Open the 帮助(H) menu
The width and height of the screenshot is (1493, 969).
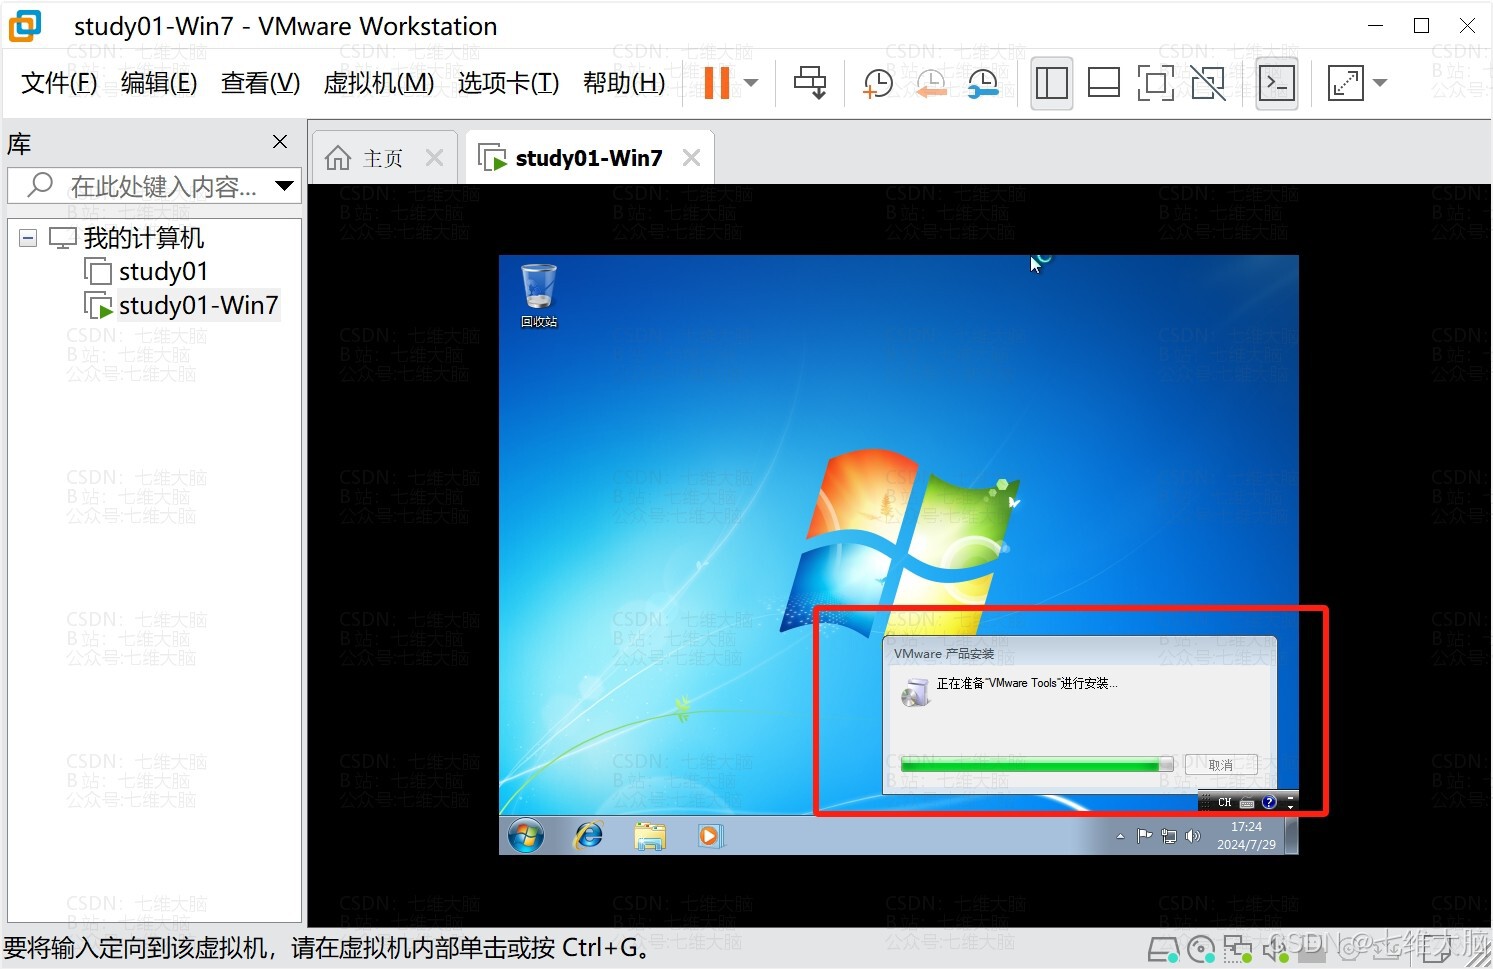pos(624,83)
